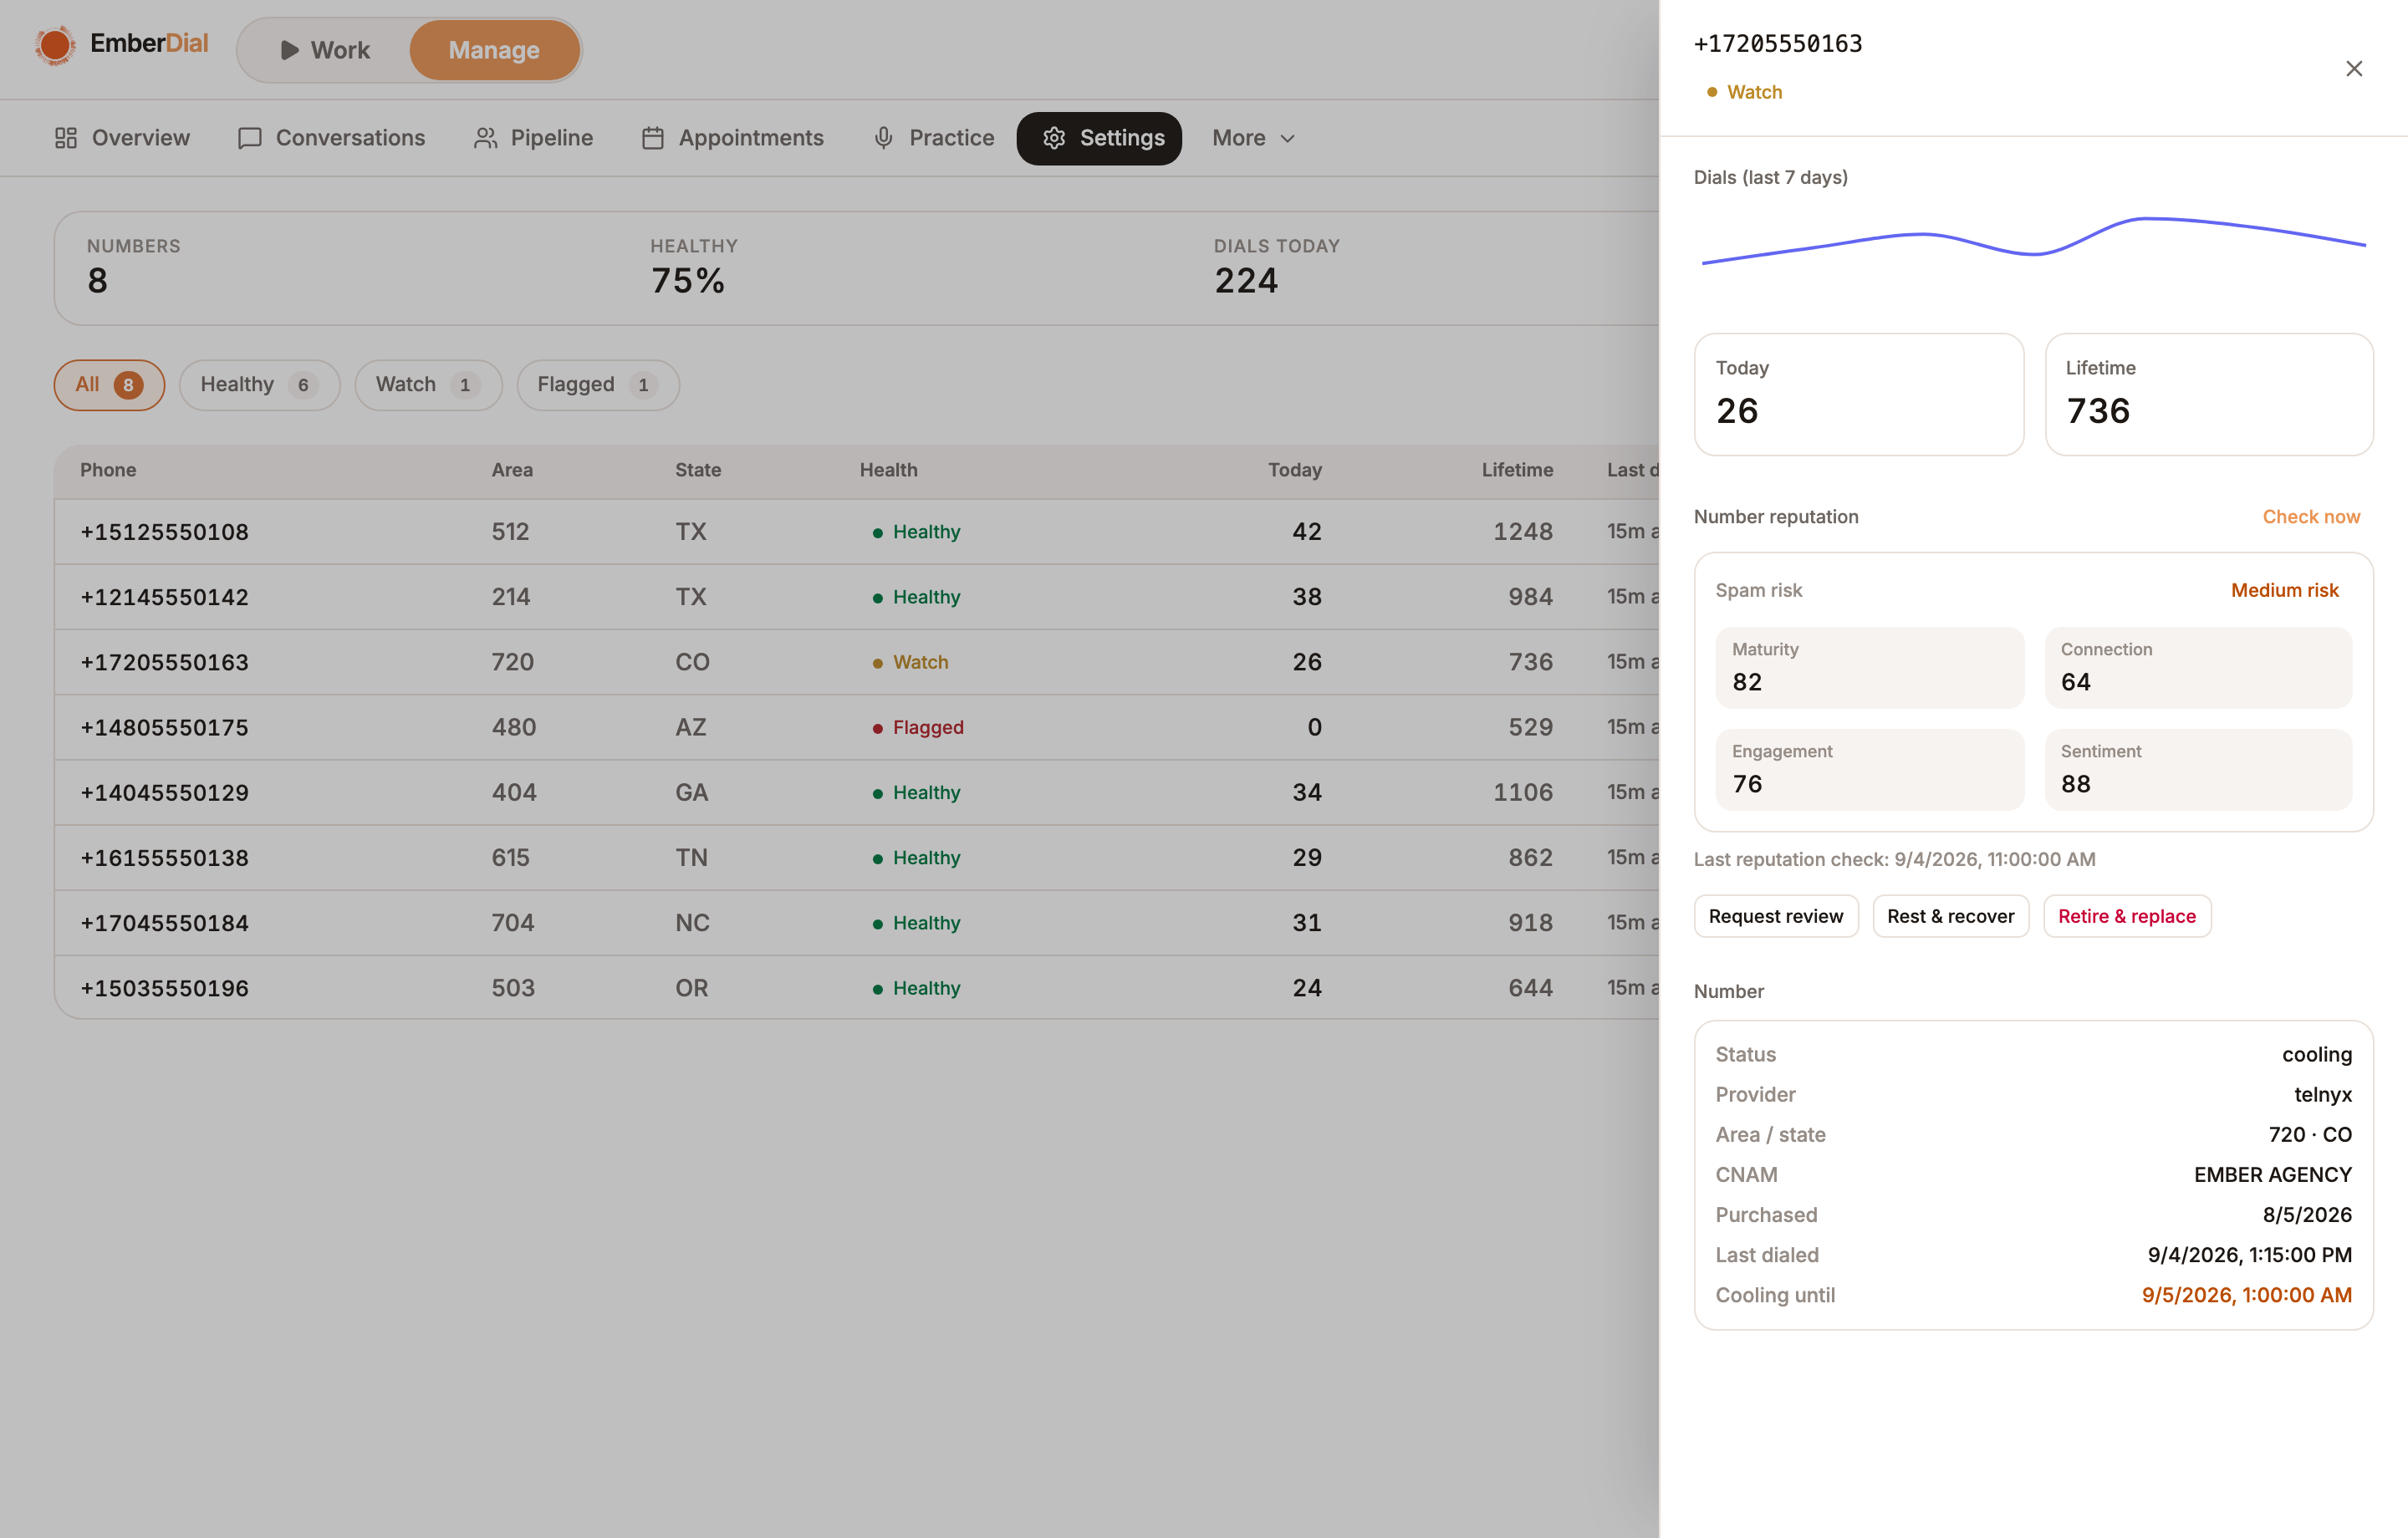The image size is (2408, 1538).
Task: Click the Maturity 82 score tile
Action: pos(1869,668)
